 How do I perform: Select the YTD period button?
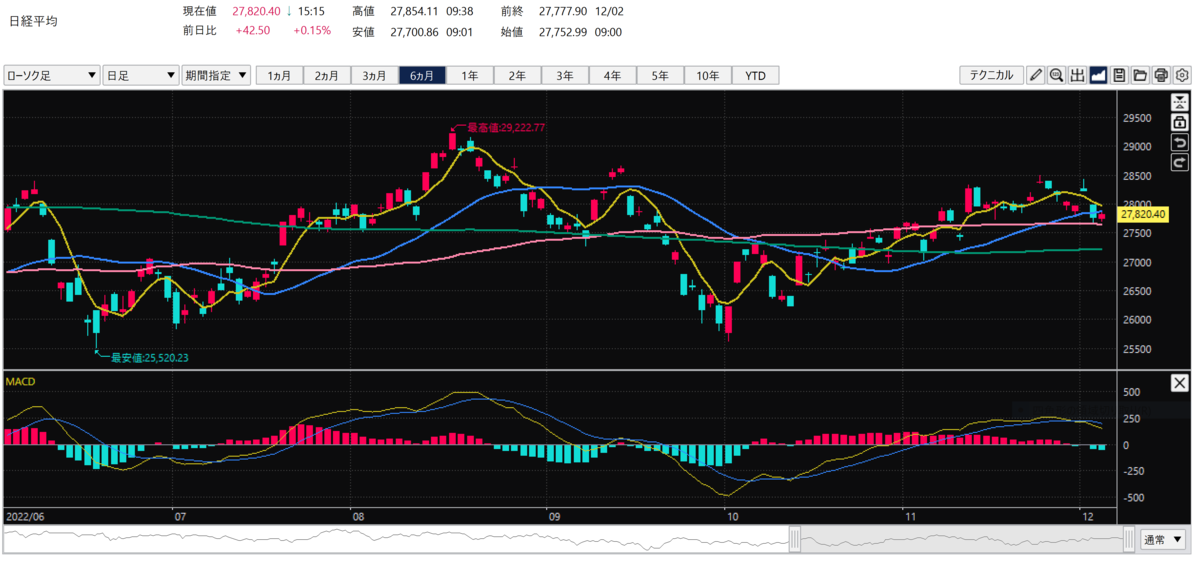point(755,76)
